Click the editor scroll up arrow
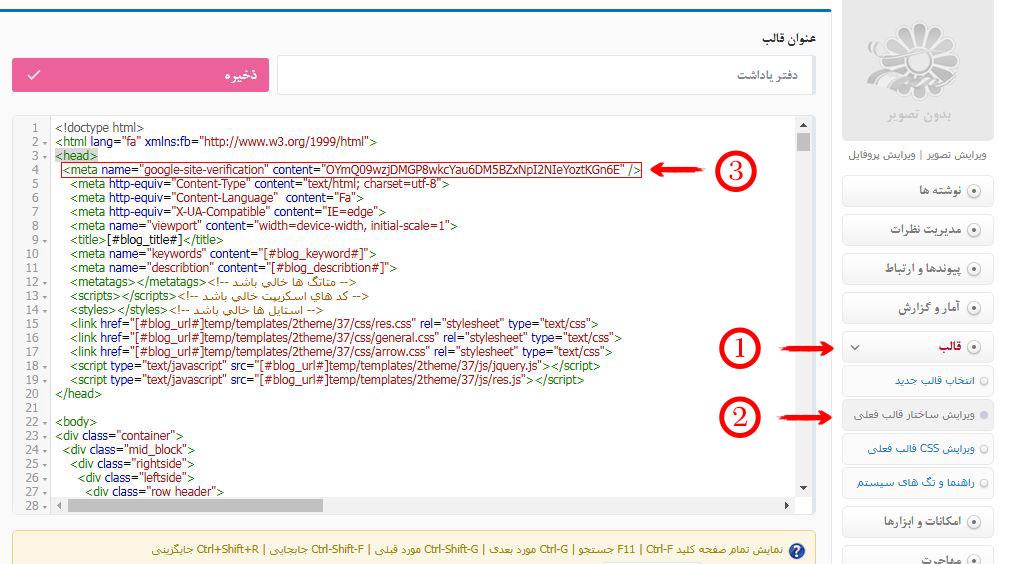The width and height of the screenshot is (1022, 564). [x=803, y=125]
